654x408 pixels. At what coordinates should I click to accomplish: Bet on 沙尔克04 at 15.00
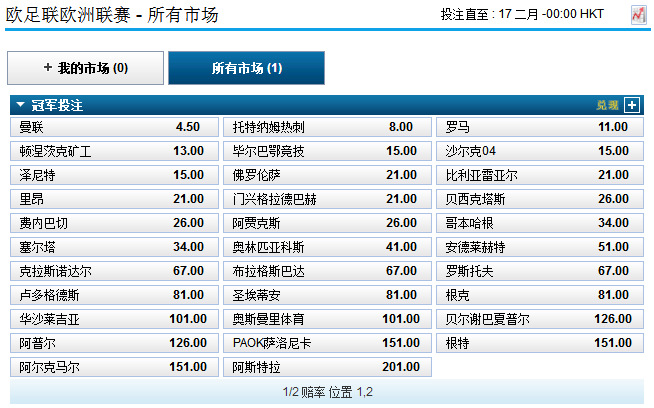540,151
